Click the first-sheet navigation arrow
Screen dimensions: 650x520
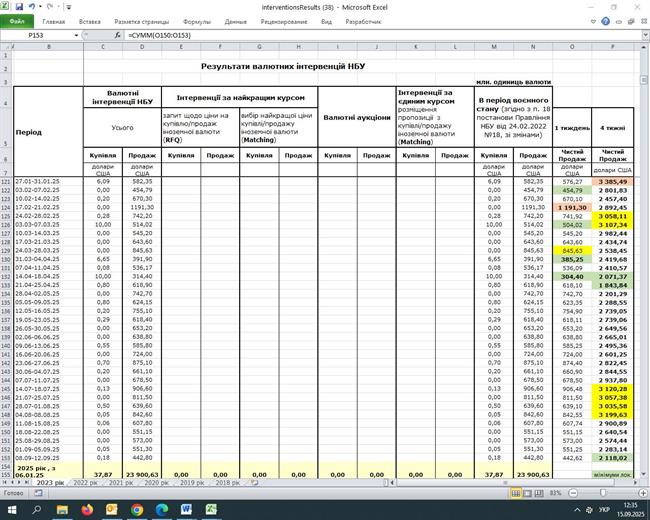pyautogui.click(x=5, y=483)
